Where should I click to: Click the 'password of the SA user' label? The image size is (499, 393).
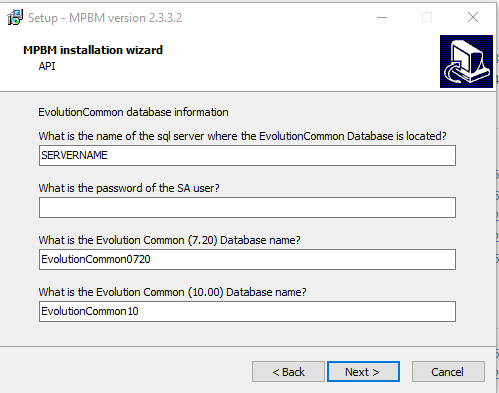pyautogui.click(x=129, y=188)
